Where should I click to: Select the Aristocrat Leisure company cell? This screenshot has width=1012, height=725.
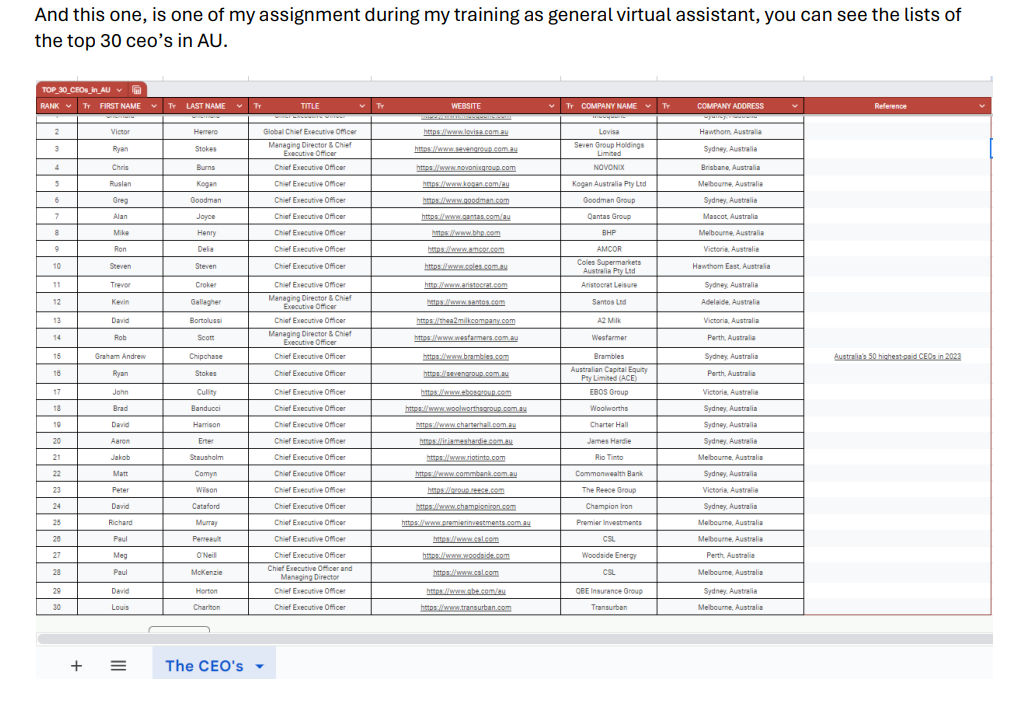609,285
